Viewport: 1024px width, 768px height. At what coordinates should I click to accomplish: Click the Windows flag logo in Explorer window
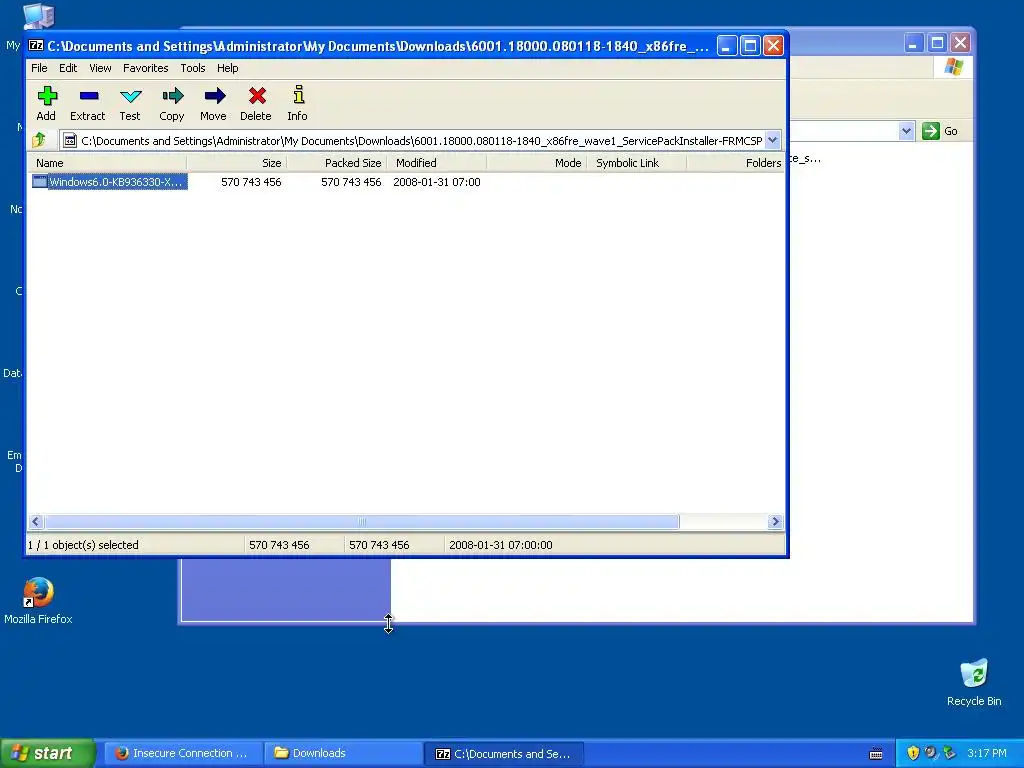click(x=953, y=66)
